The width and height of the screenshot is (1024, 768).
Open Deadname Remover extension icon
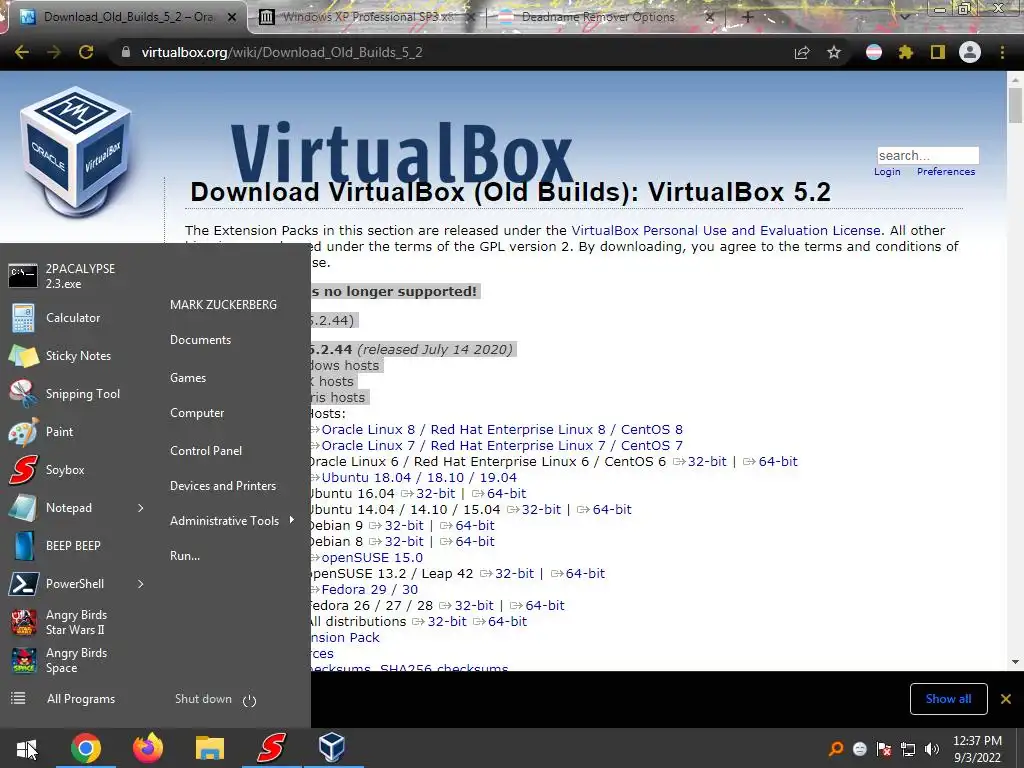(874, 52)
